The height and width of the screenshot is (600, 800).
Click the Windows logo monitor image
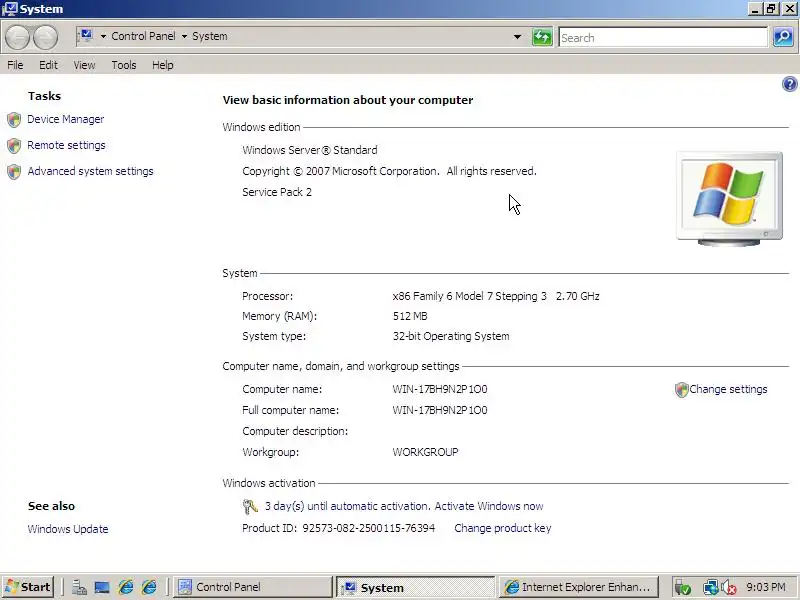(729, 198)
